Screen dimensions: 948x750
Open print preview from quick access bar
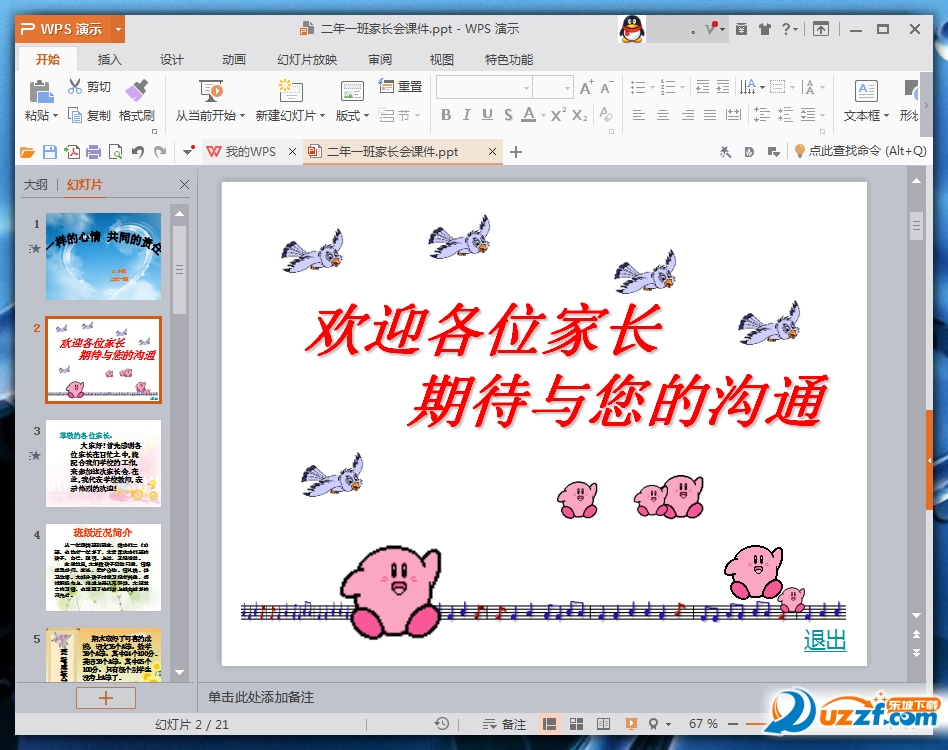pos(115,152)
